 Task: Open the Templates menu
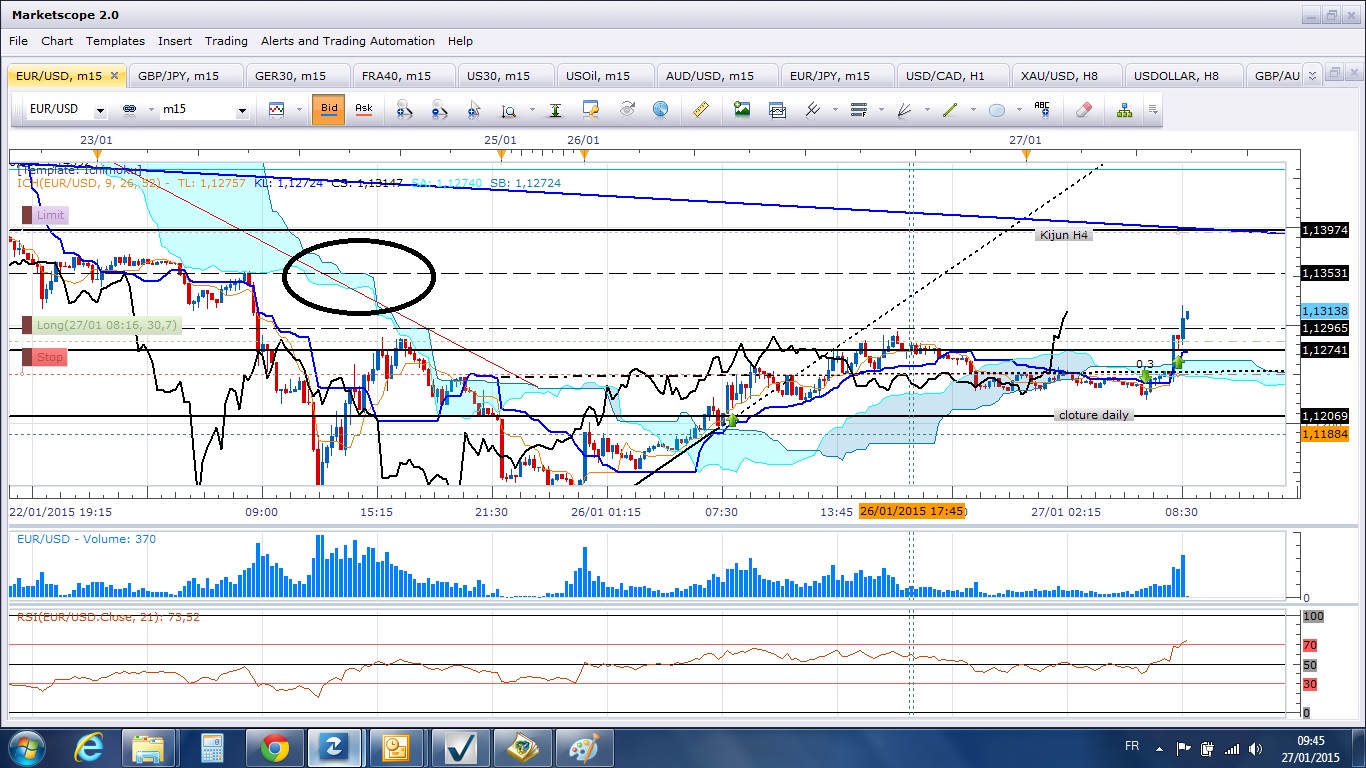pos(115,41)
